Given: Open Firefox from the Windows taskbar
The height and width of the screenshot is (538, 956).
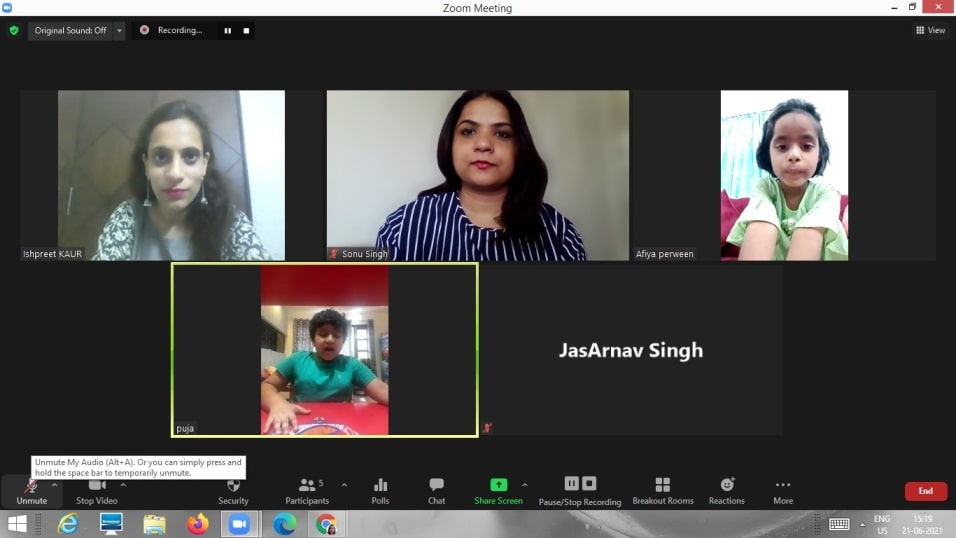Looking at the screenshot, I should 197,524.
